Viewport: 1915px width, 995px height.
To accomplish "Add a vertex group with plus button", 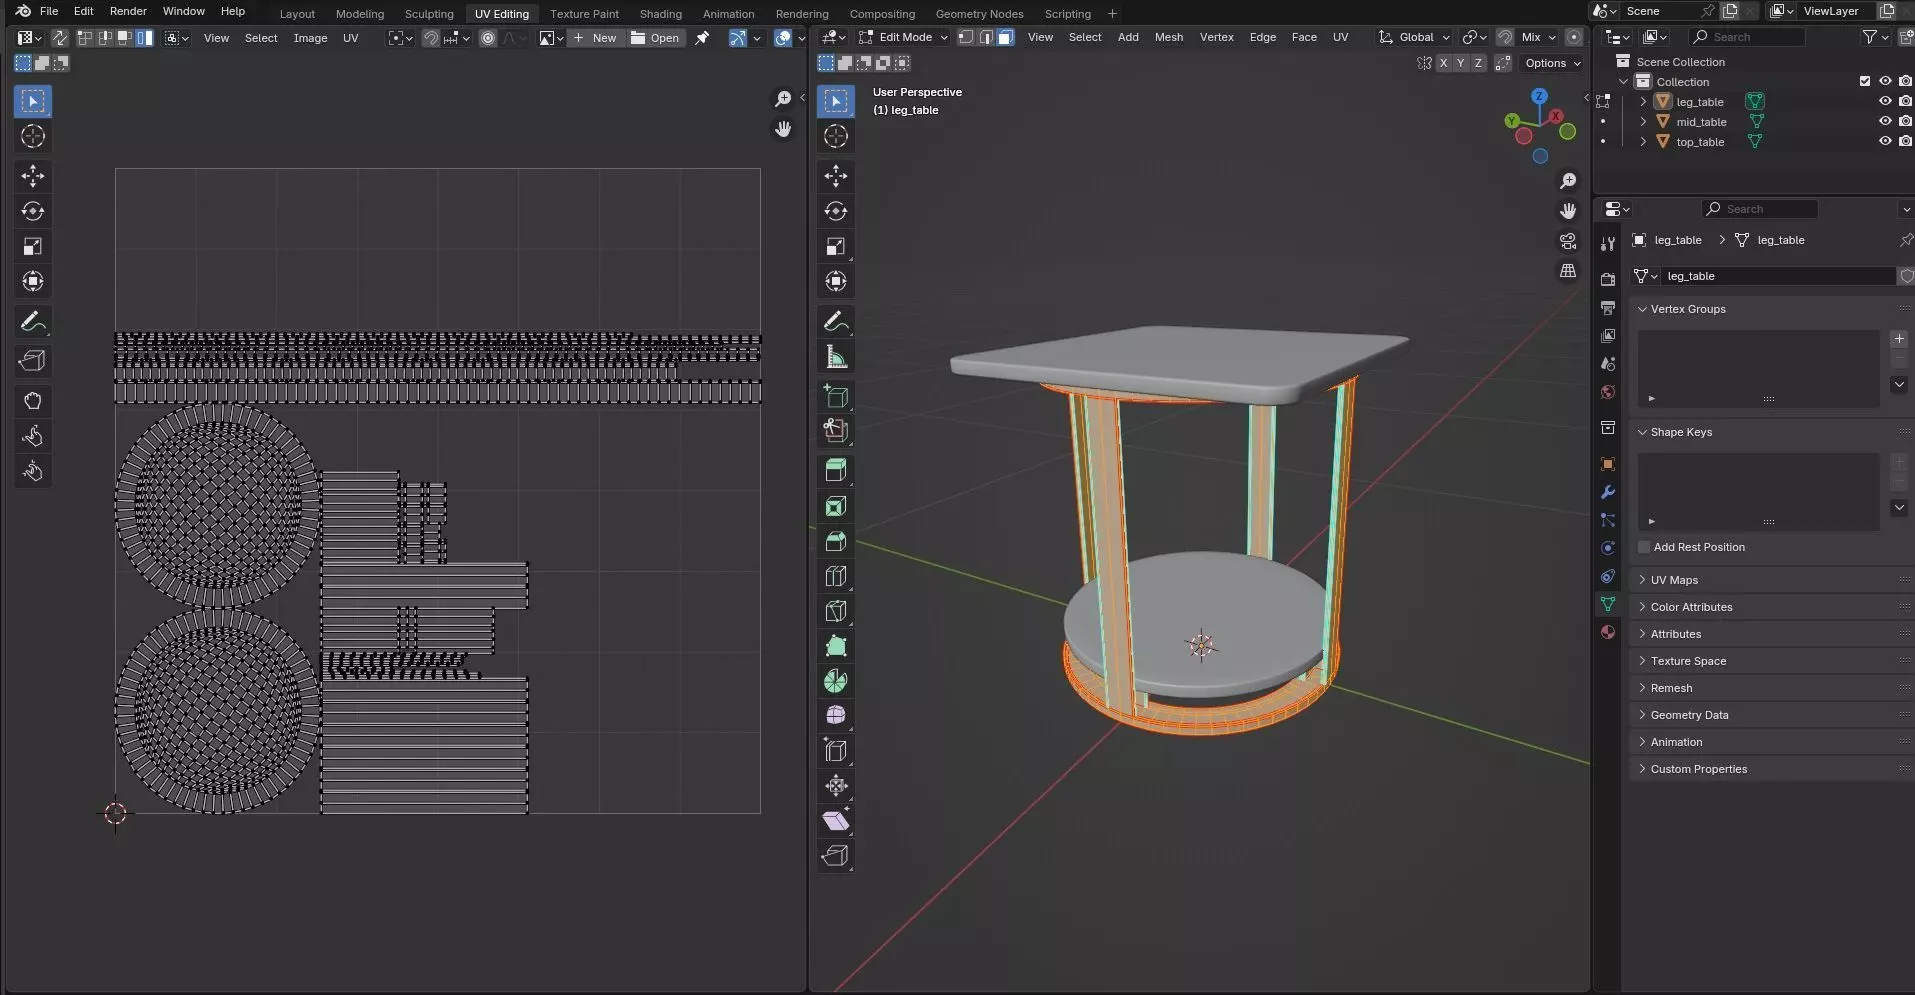I will pyautogui.click(x=1899, y=339).
